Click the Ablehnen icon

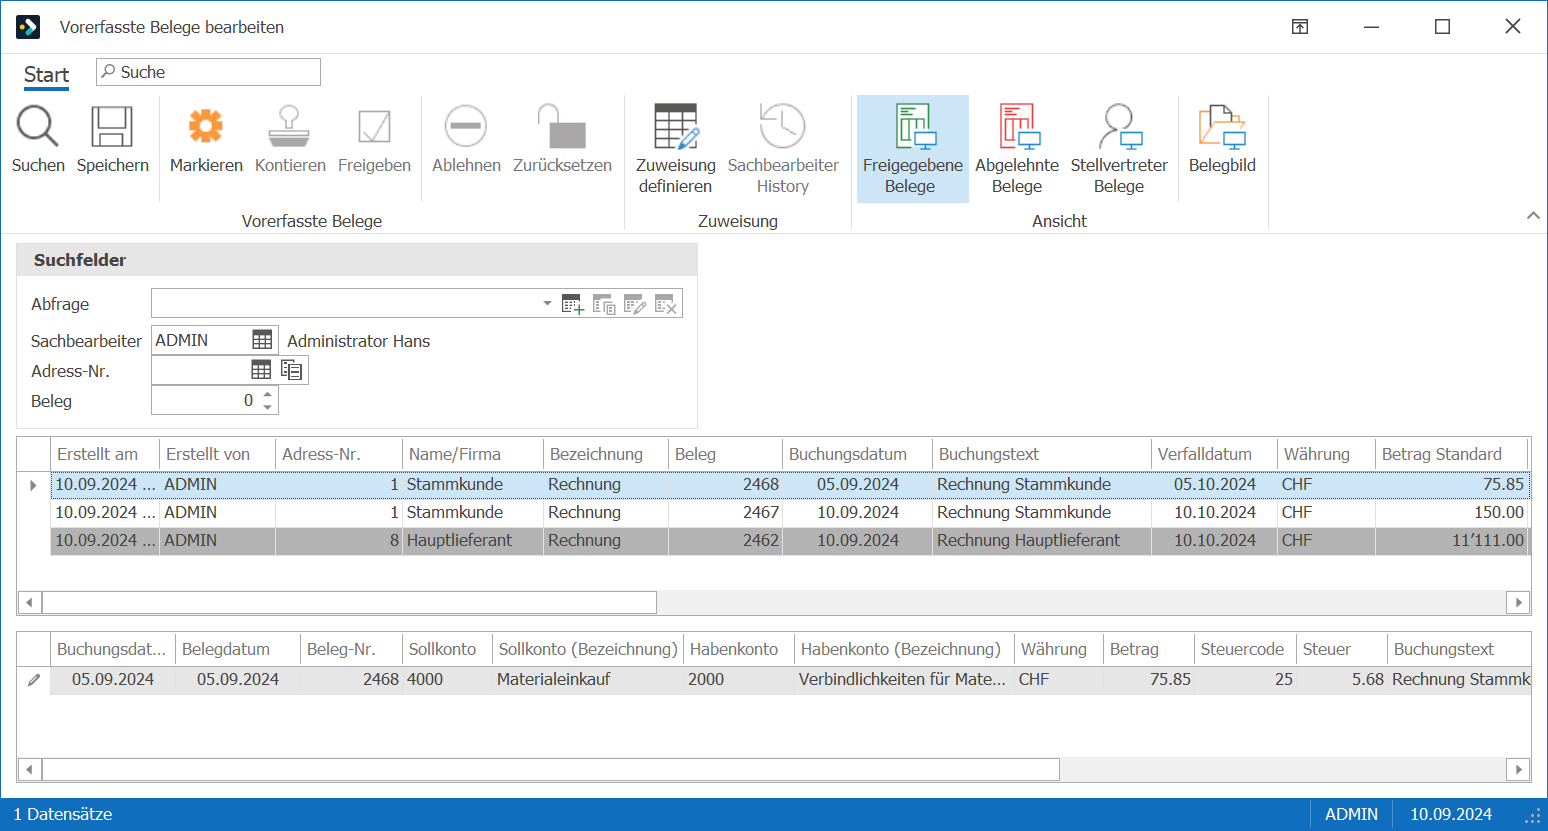click(x=466, y=127)
